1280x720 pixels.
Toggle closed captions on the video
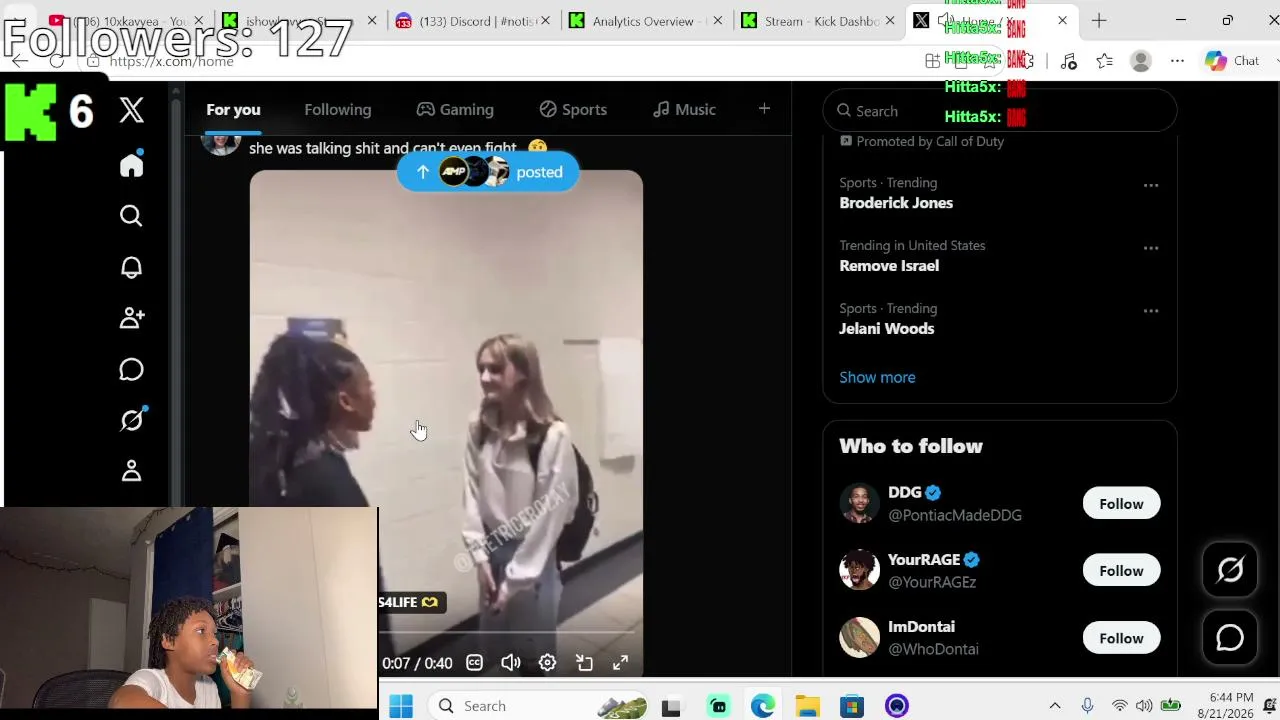pos(475,662)
